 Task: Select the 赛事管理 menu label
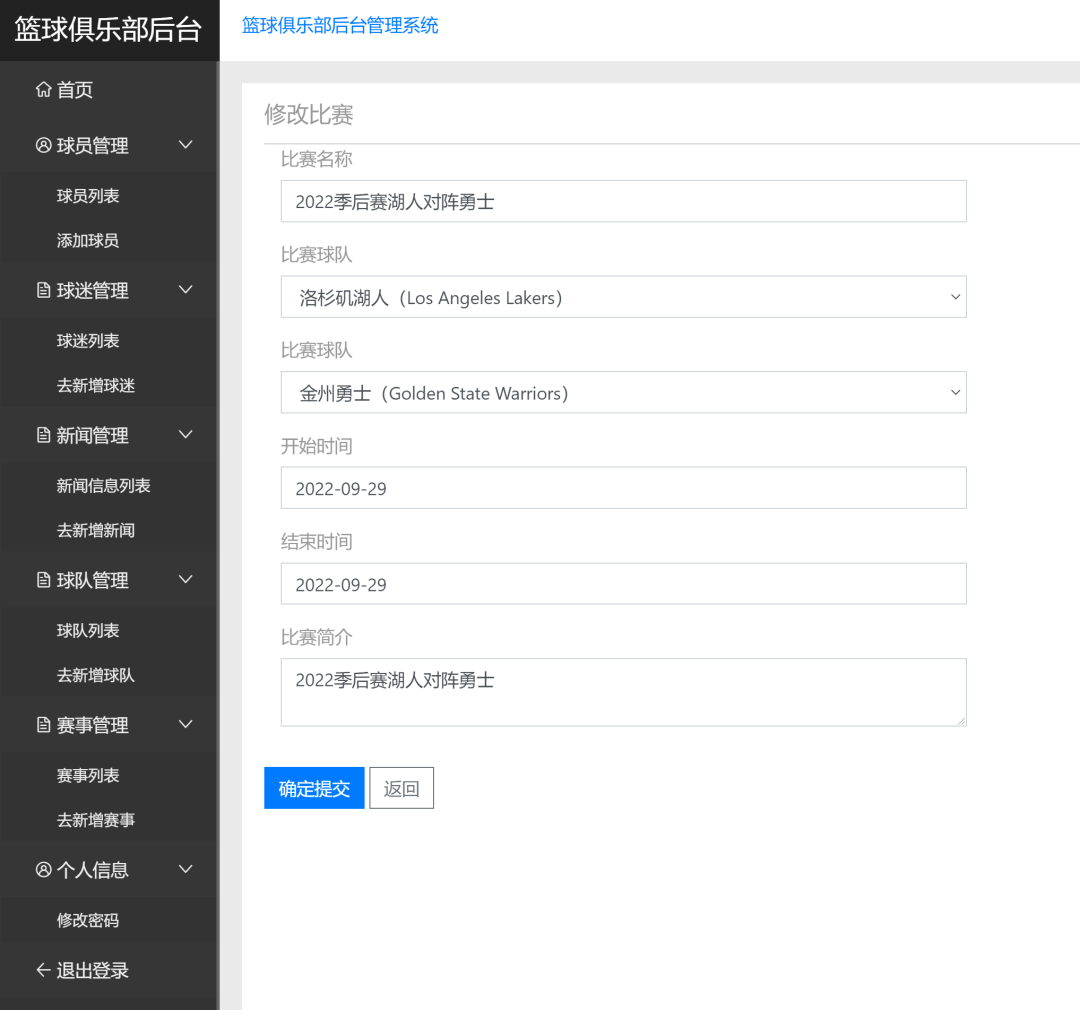click(92, 725)
